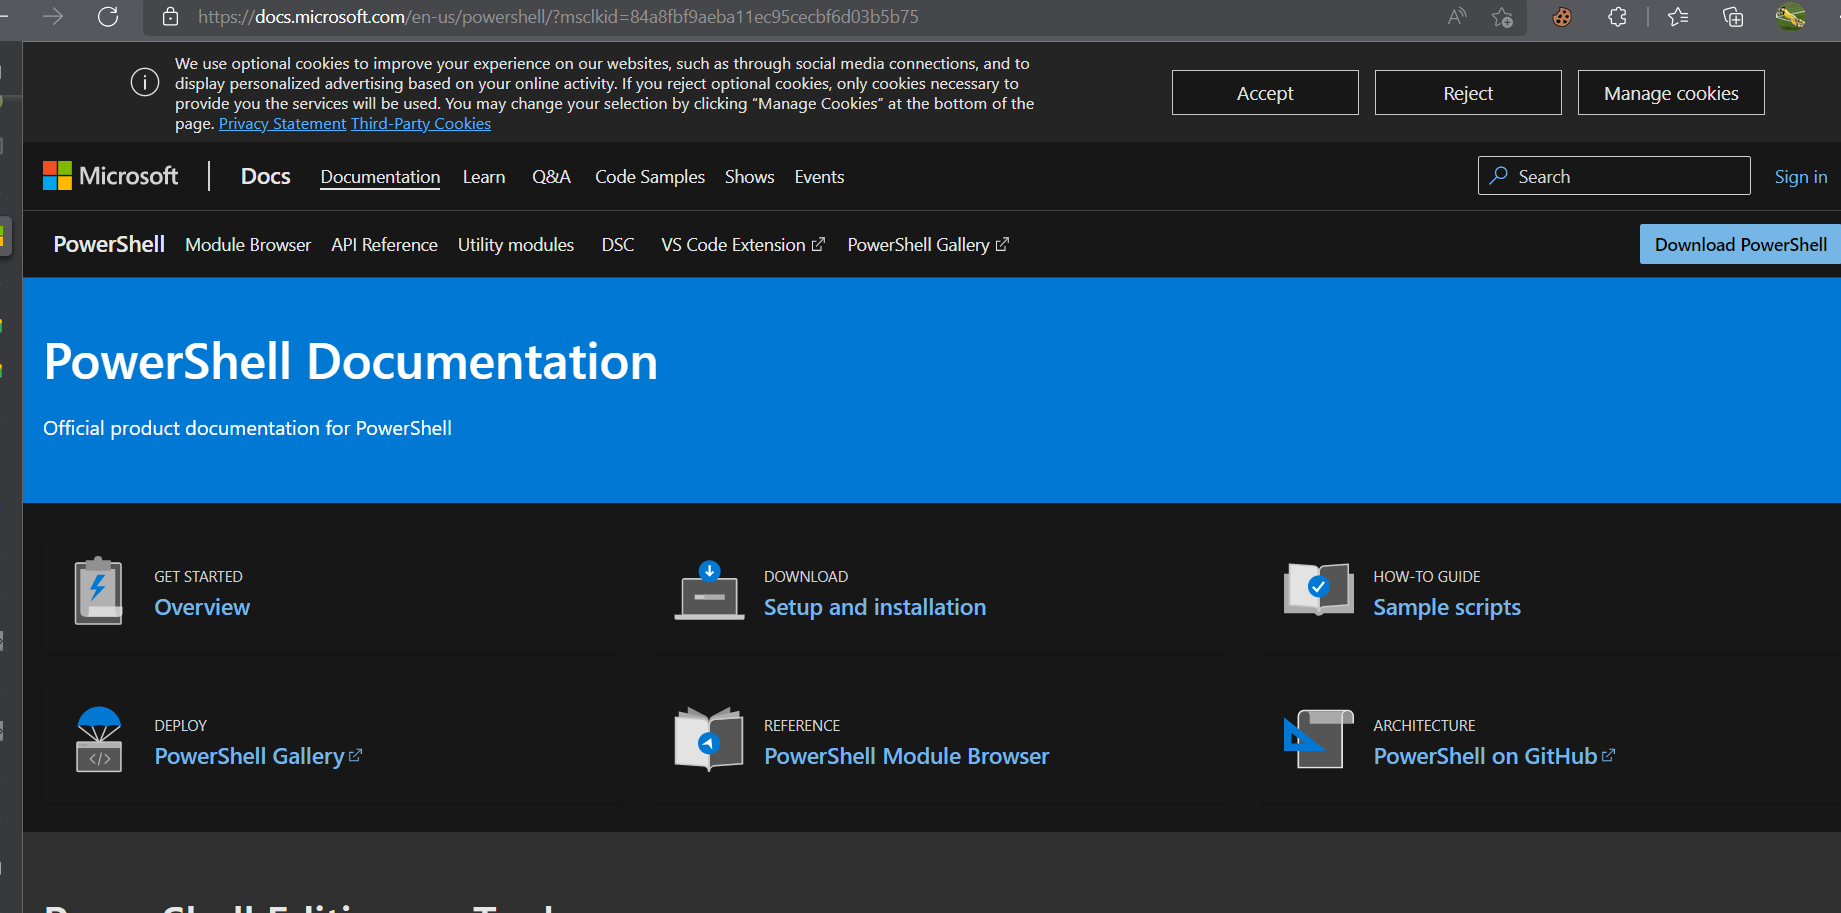Image resolution: width=1841 pixels, height=913 pixels.
Task: Click the browser address bar URL
Action: (x=558, y=17)
